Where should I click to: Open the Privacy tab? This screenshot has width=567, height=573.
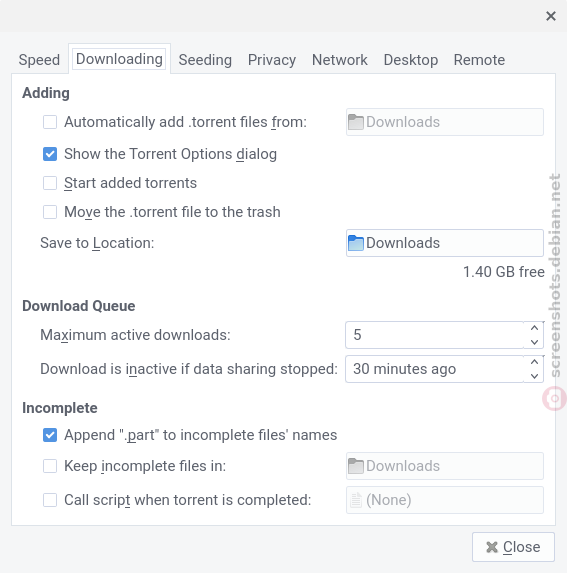pos(272,60)
